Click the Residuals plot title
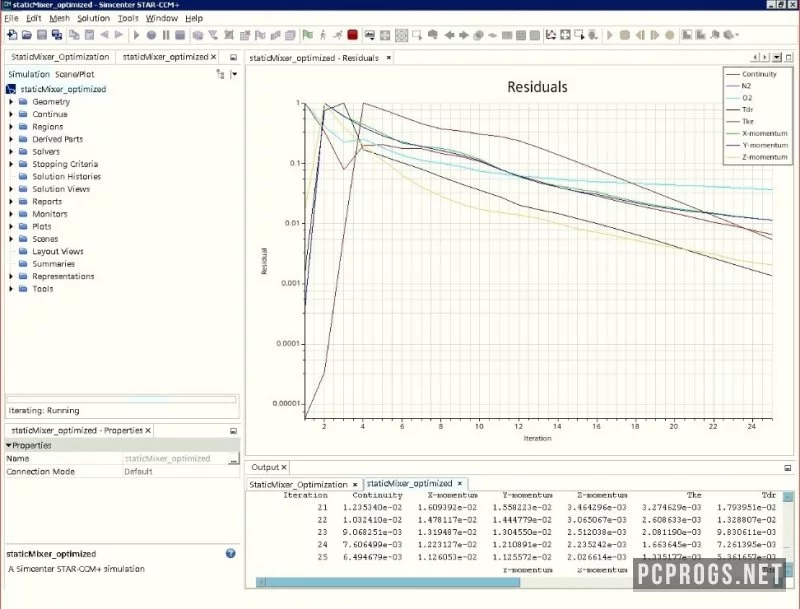Screen dimensions: 800x609 point(537,87)
